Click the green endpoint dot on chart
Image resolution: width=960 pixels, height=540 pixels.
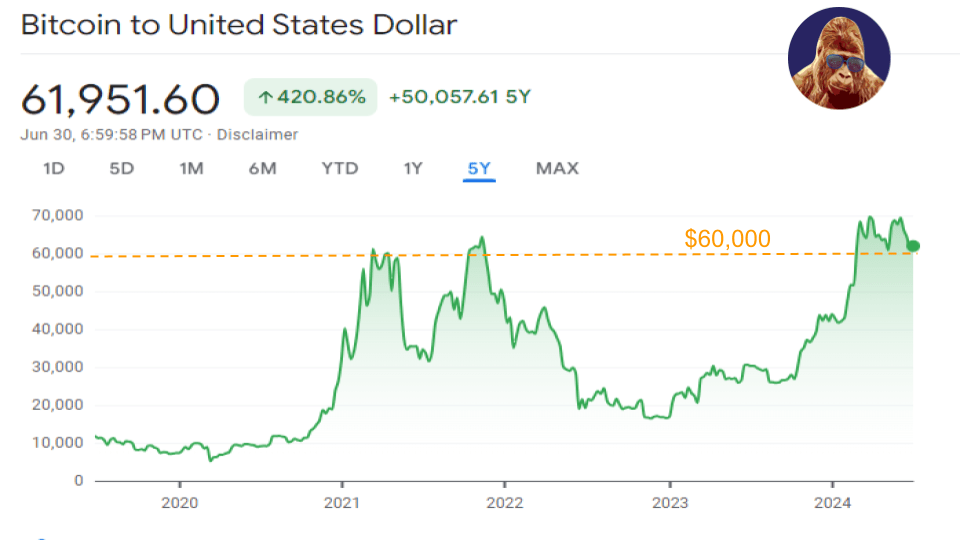coord(913,246)
